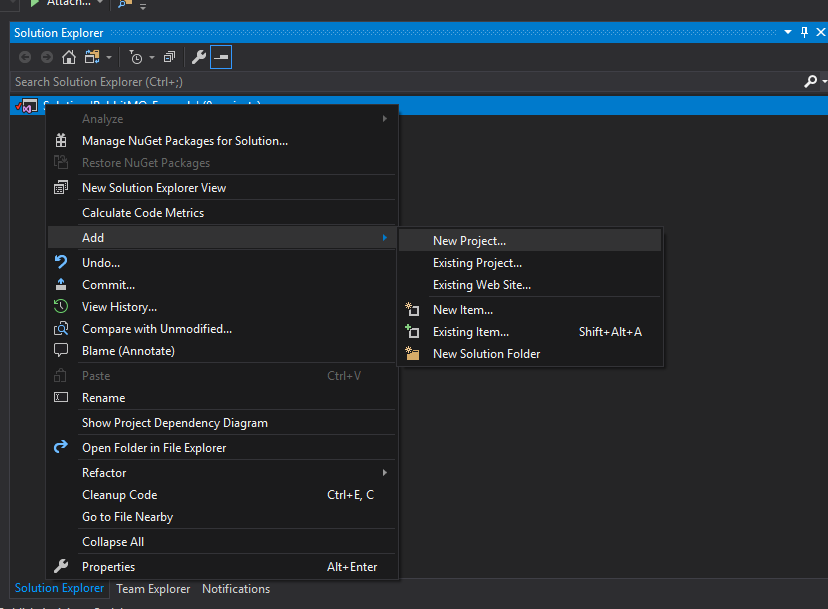The height and width of the screenshot is (609, 828).
Task: Select the wrench Properties icon in the toolbar
Action: point(197,57)
